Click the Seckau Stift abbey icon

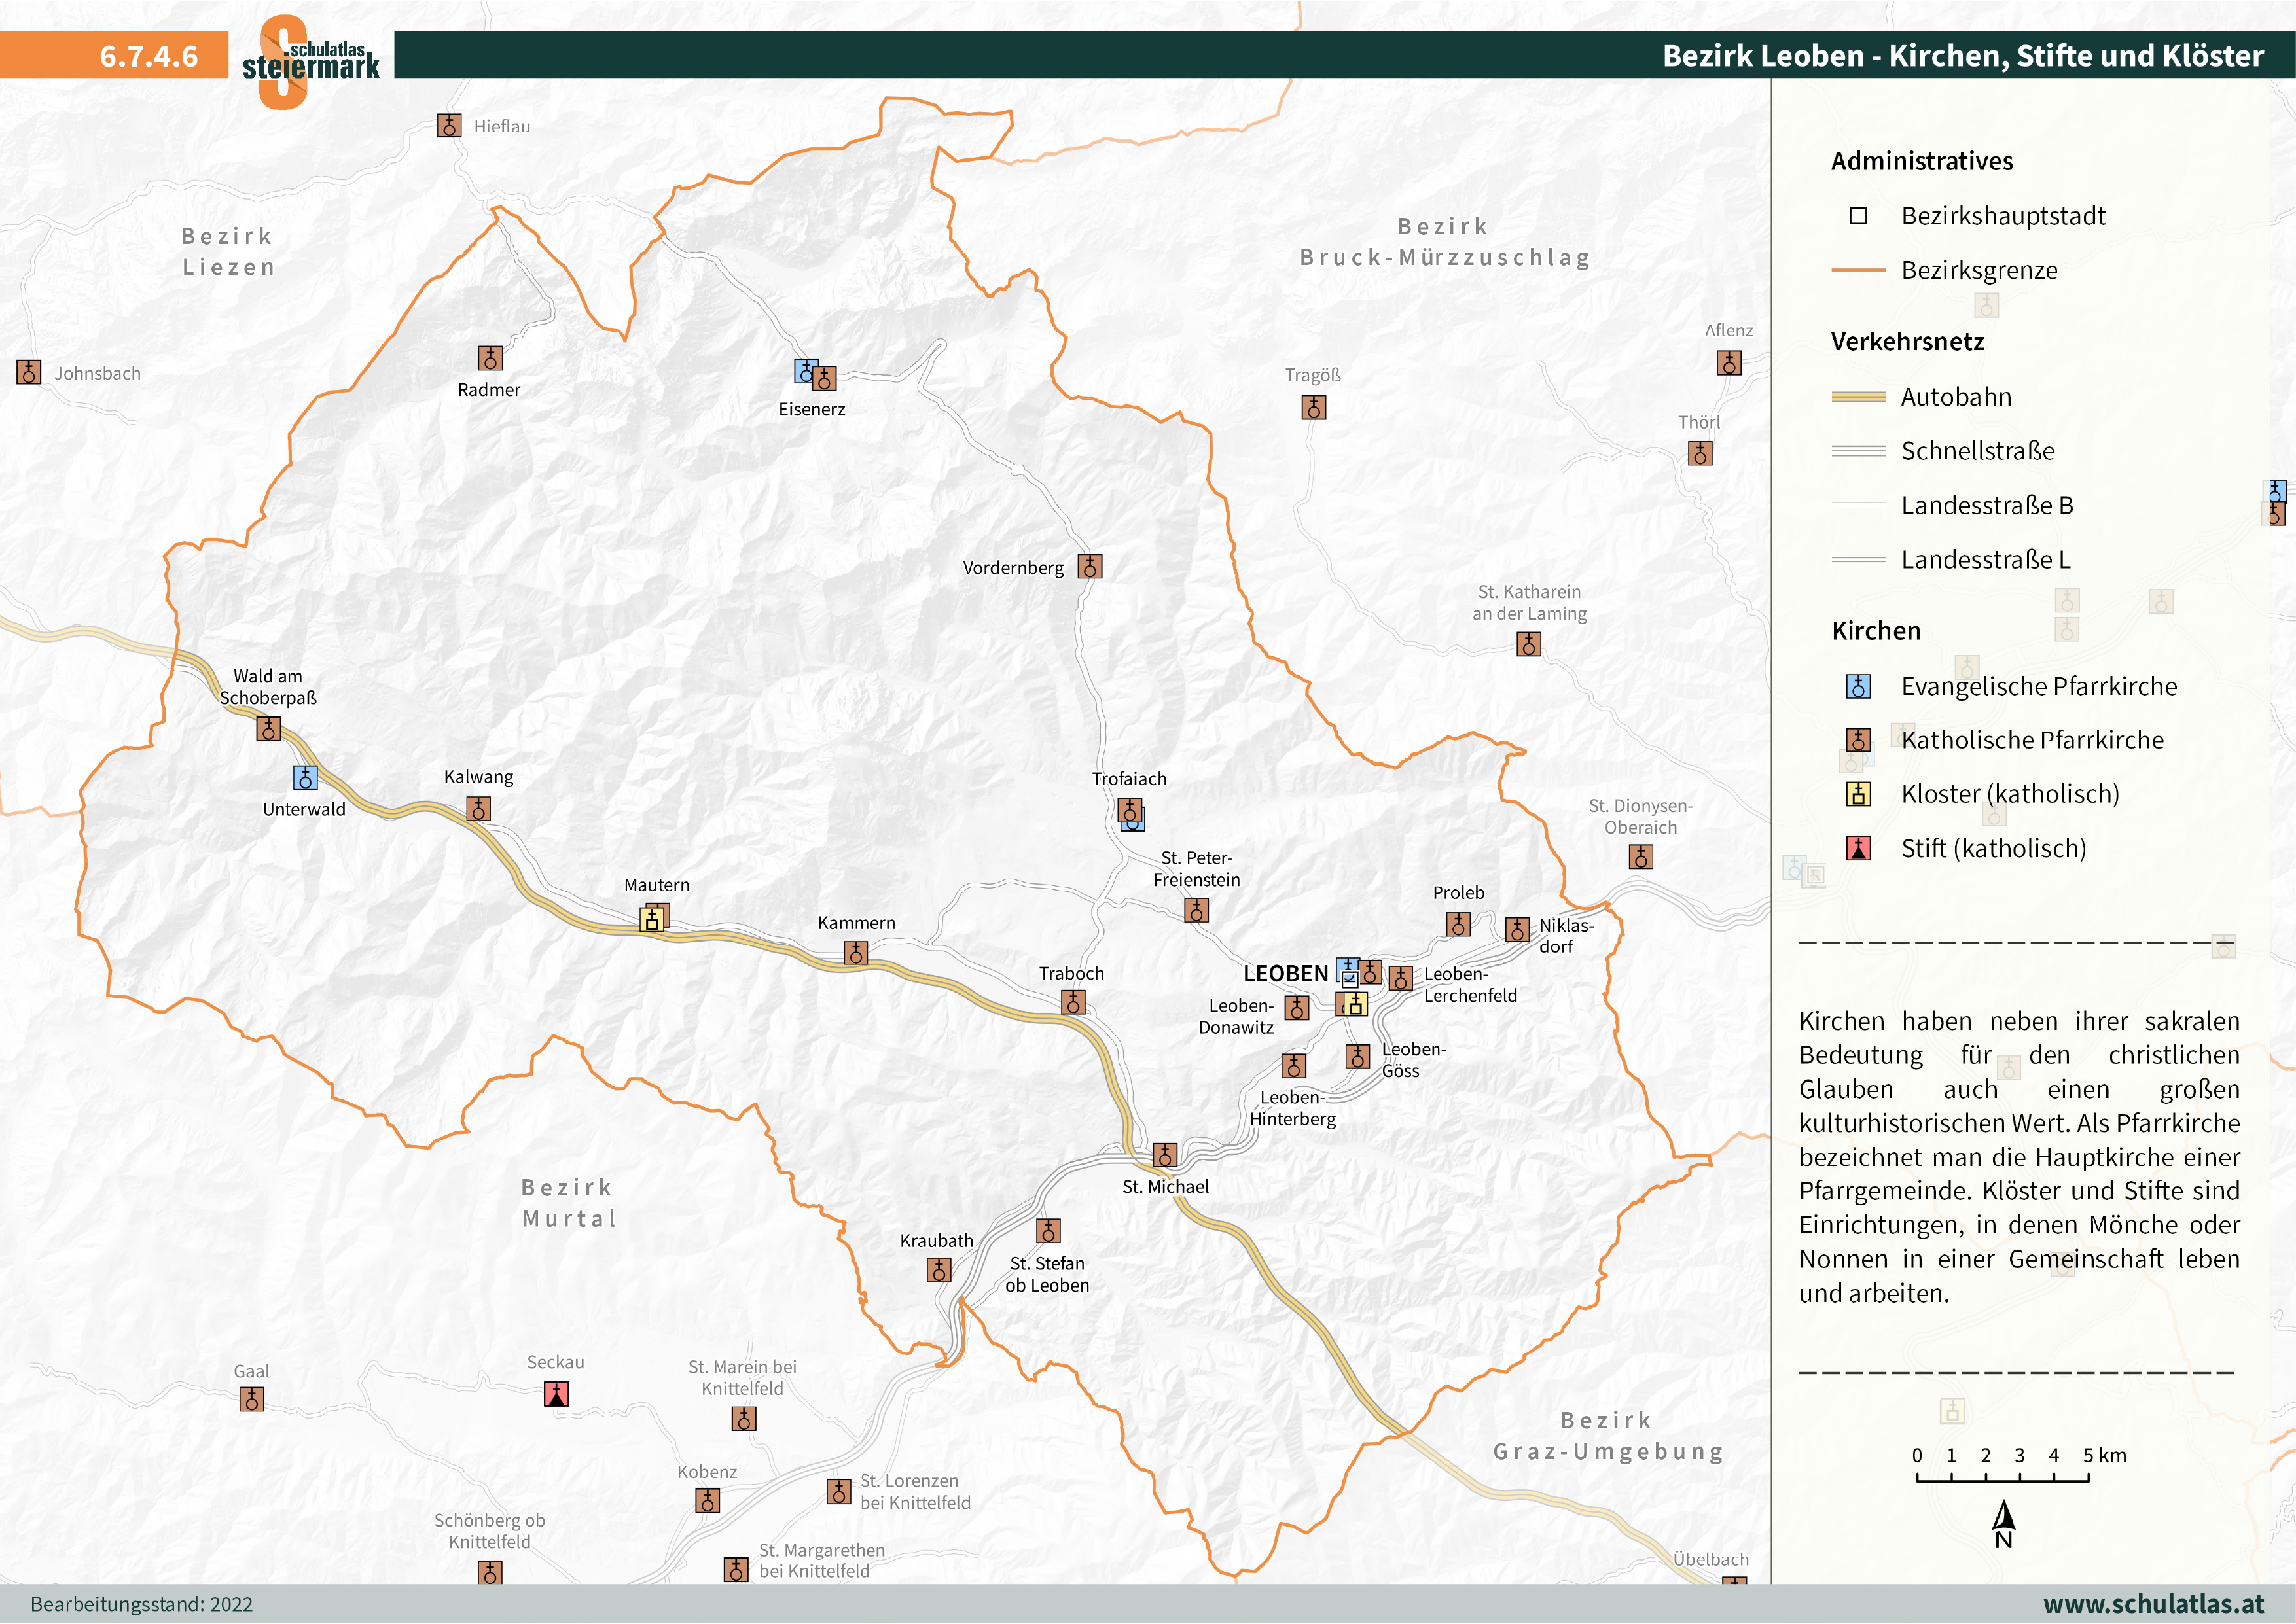tap(556, 1393)
